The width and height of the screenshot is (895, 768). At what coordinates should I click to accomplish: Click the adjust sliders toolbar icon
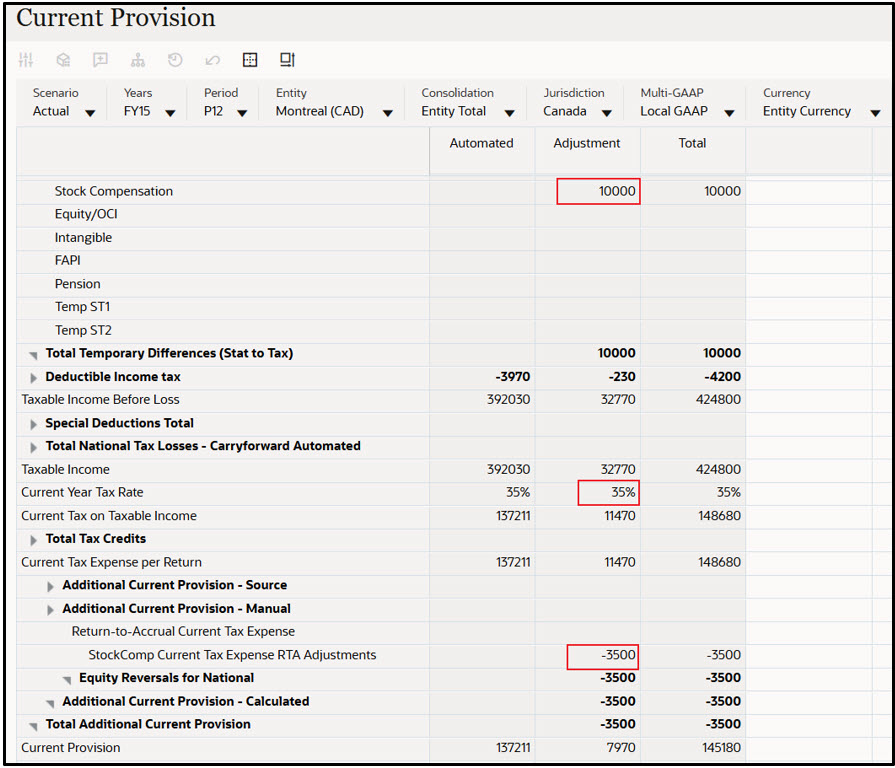(x=26, y=59)
